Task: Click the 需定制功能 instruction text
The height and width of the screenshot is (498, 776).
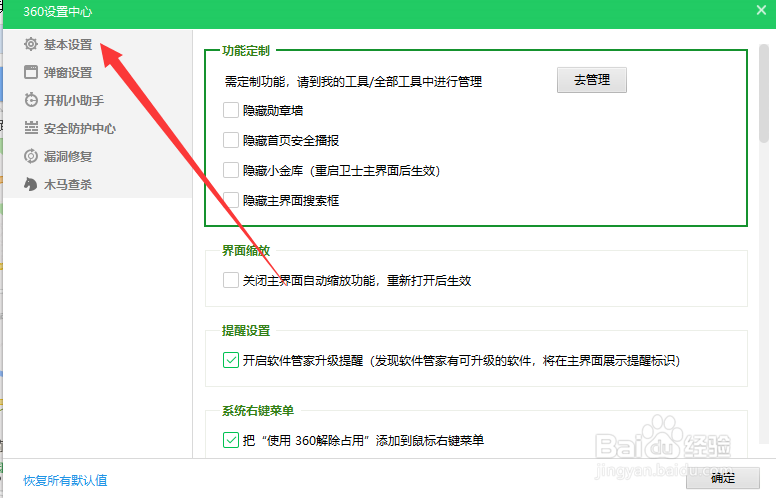Action: pos(353,82)
